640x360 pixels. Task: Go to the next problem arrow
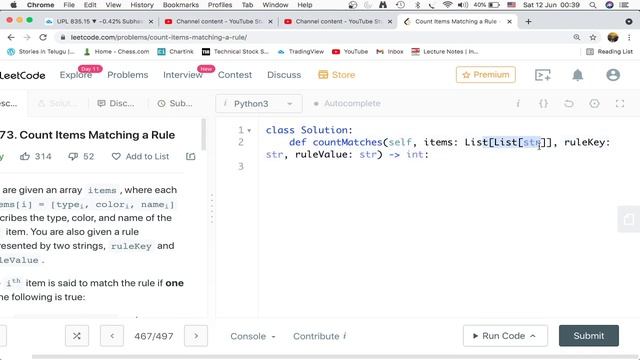click(196, 336)
